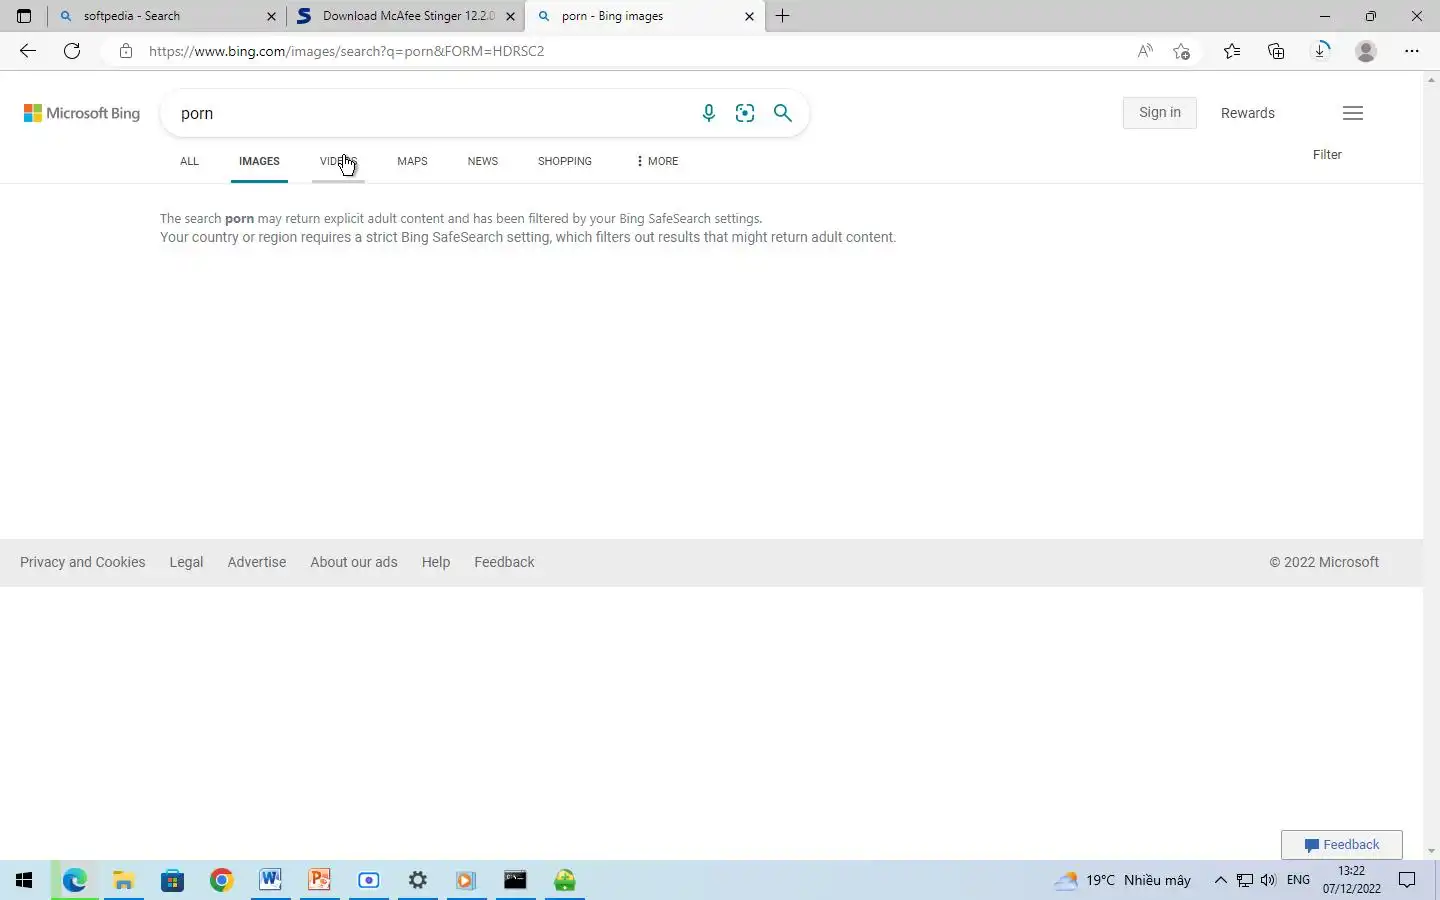
Task: View site information lock icon
Action: click(125, 51)
